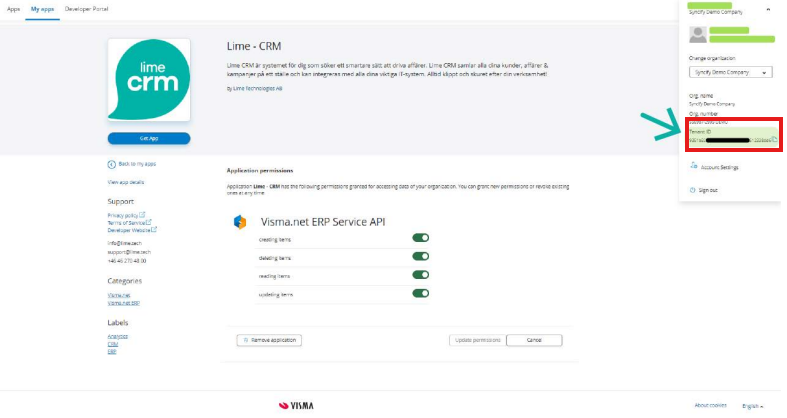The width and height of the screenshot is (787, 418).
Task: Open the Developer Website link
Action: tap(128, 230)
